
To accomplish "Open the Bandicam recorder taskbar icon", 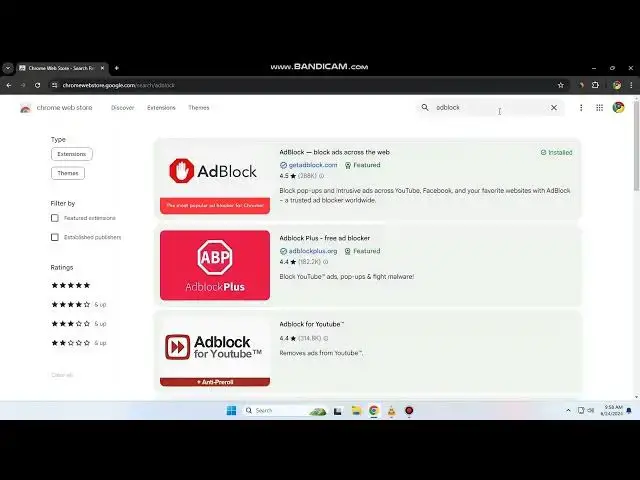I will pyautogui.click(x=409, y=411).
